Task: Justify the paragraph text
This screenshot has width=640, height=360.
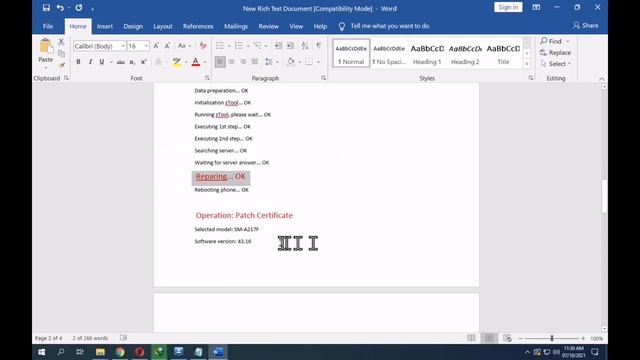Action: pyautogui.click(x=255, y=62)
